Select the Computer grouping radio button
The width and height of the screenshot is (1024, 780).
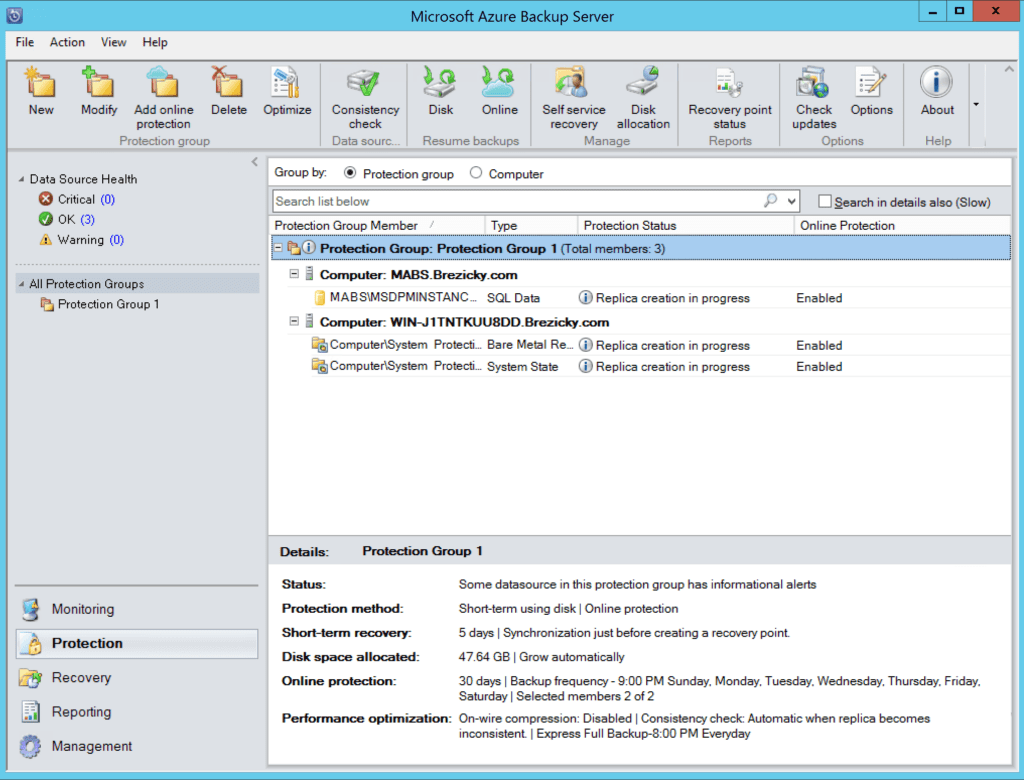476,173
